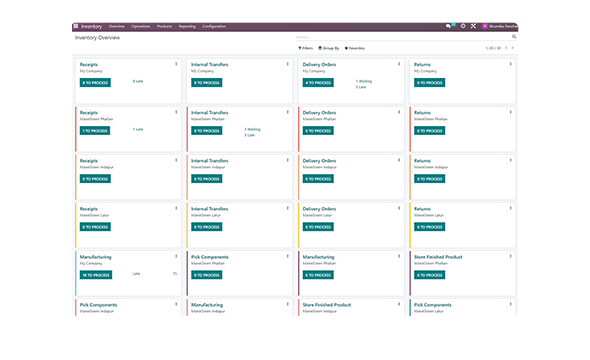Open the Reporting menu
The width and height of the screenshot is (590, 360).
[187, 26]
